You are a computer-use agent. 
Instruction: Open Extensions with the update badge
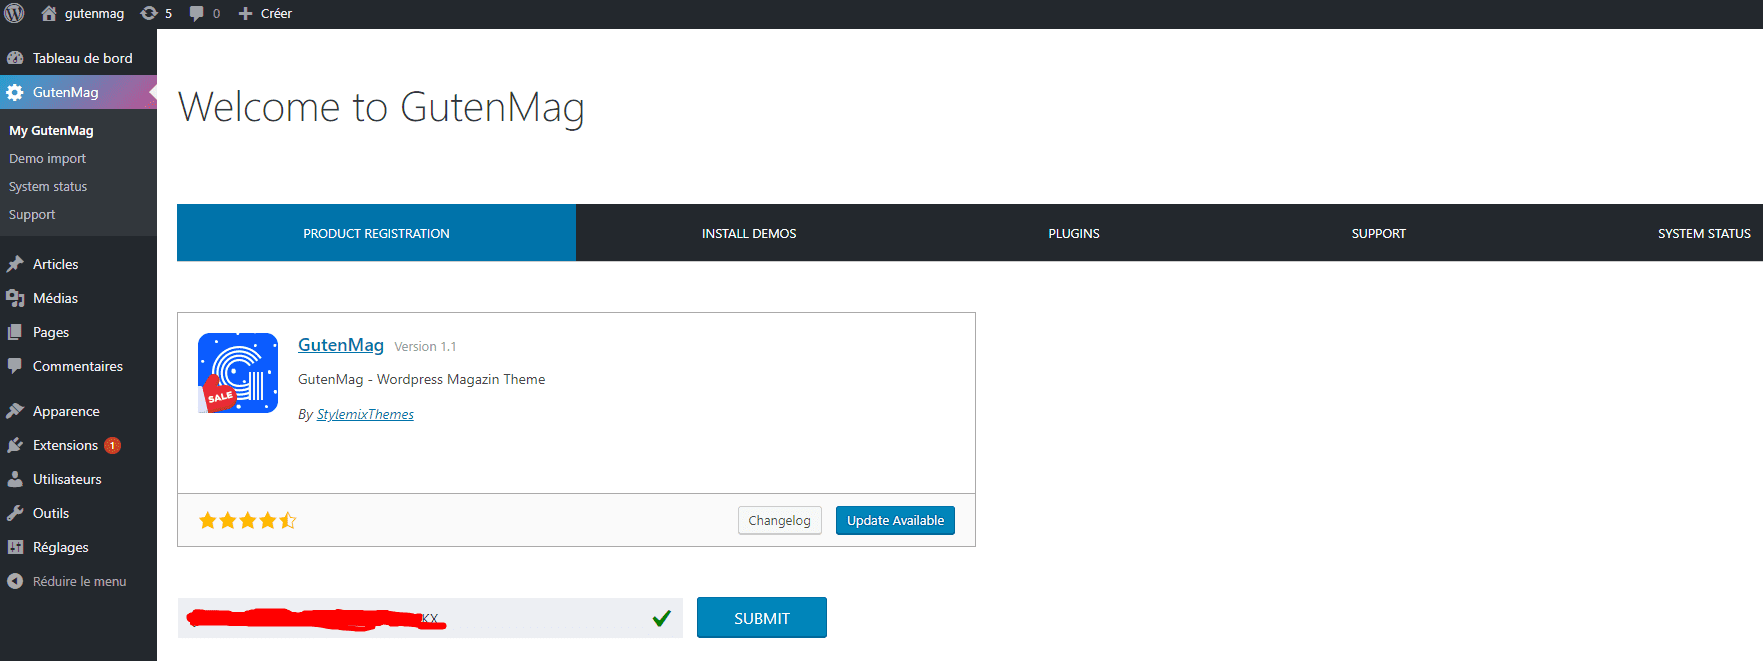tap(65, 445)
